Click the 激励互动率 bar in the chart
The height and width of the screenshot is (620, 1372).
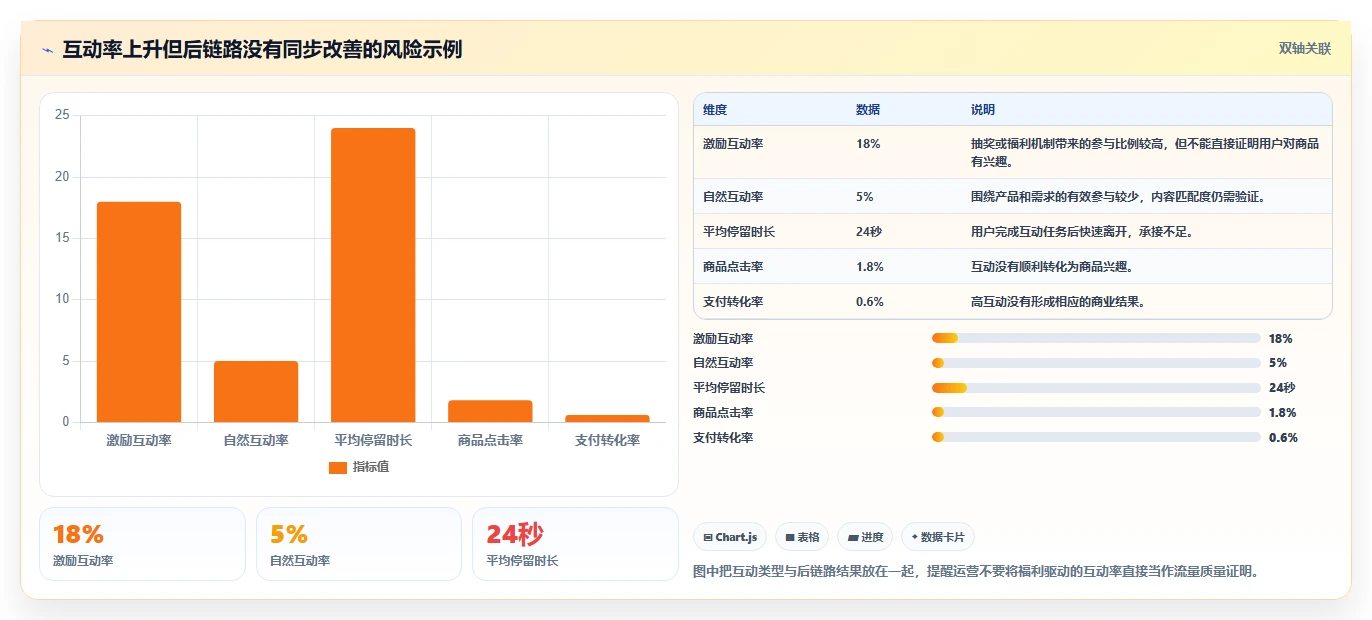click(139, 312)
